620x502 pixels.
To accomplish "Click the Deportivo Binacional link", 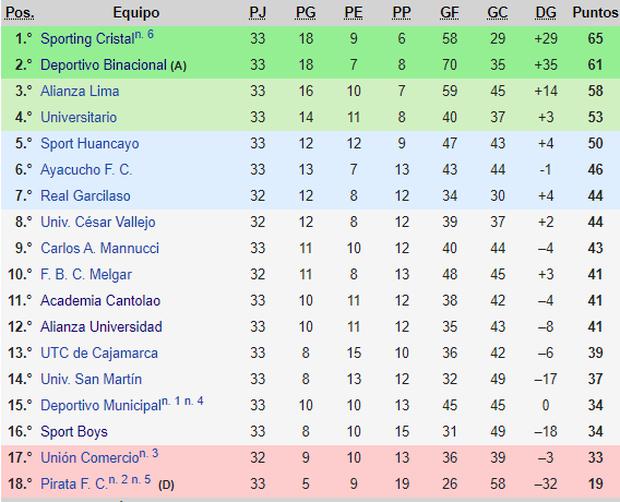I will (x=104, y=65).
